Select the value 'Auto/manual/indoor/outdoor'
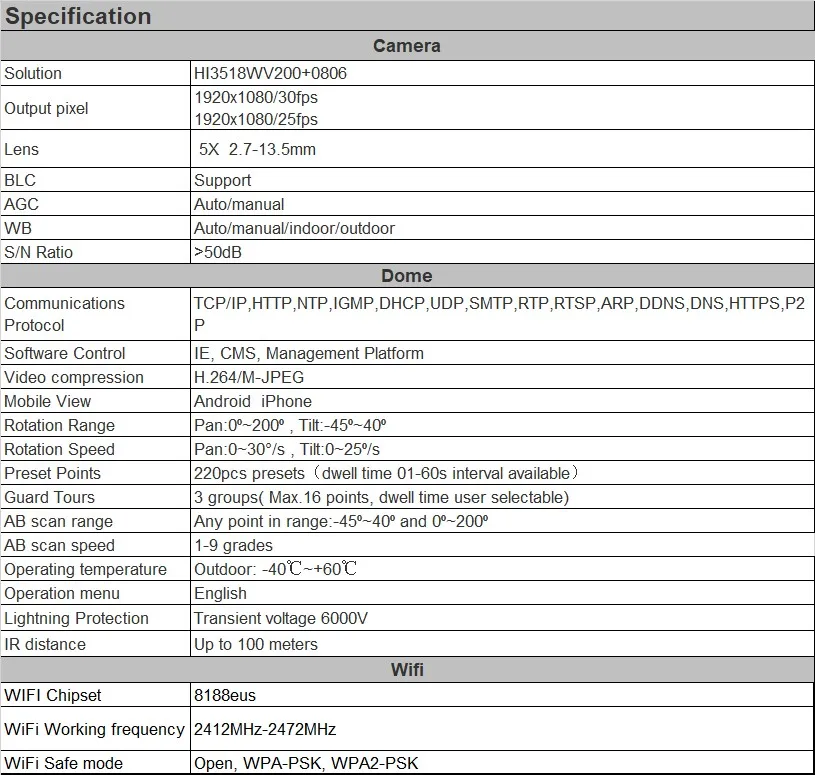815x775 pixels. click(294, 228)
